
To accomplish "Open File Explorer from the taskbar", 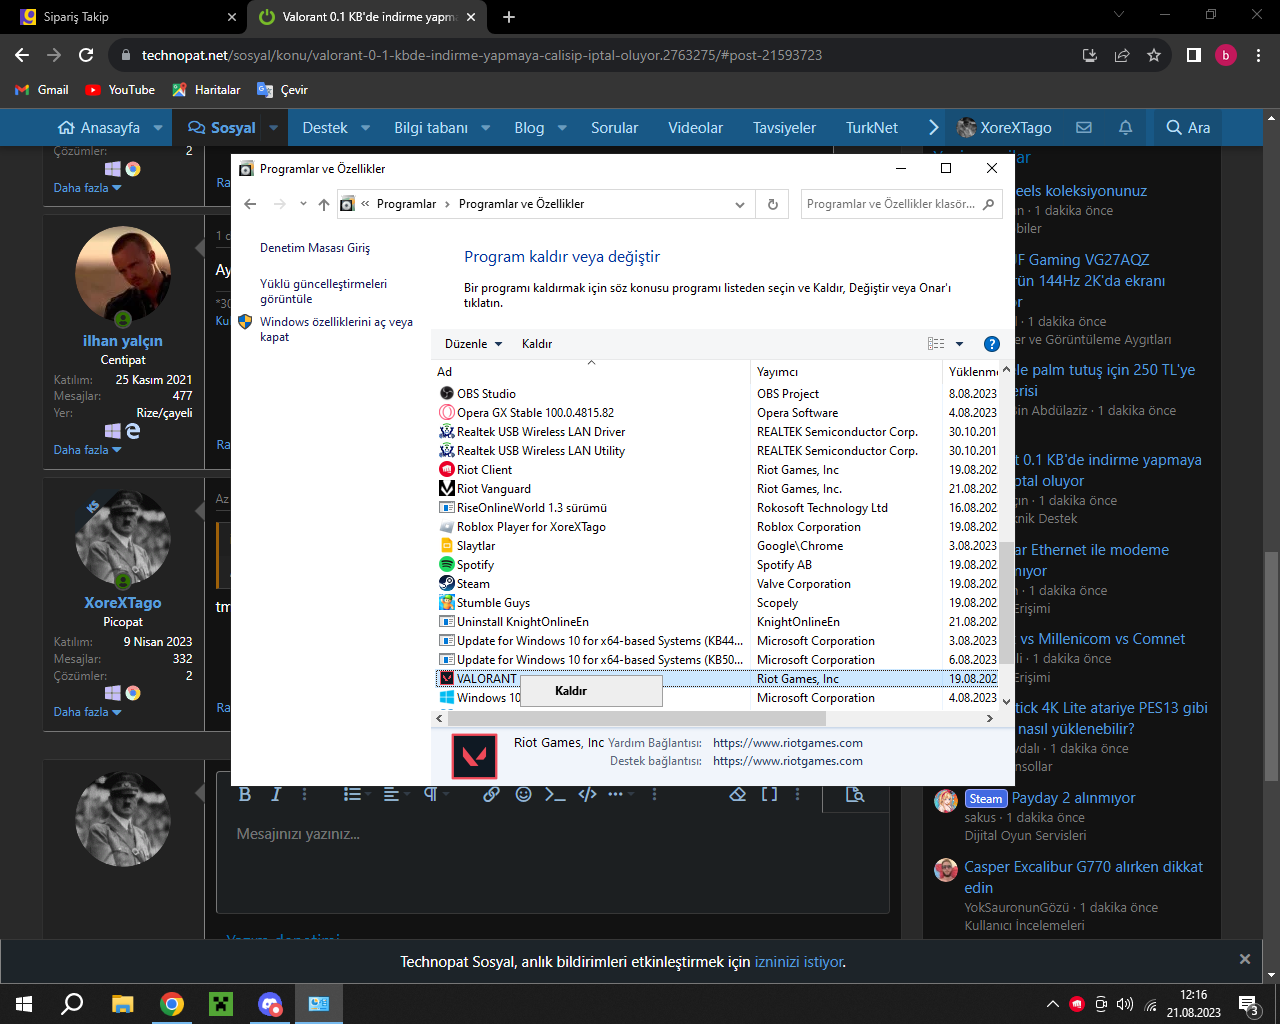I will click(x=122, y=1004).
